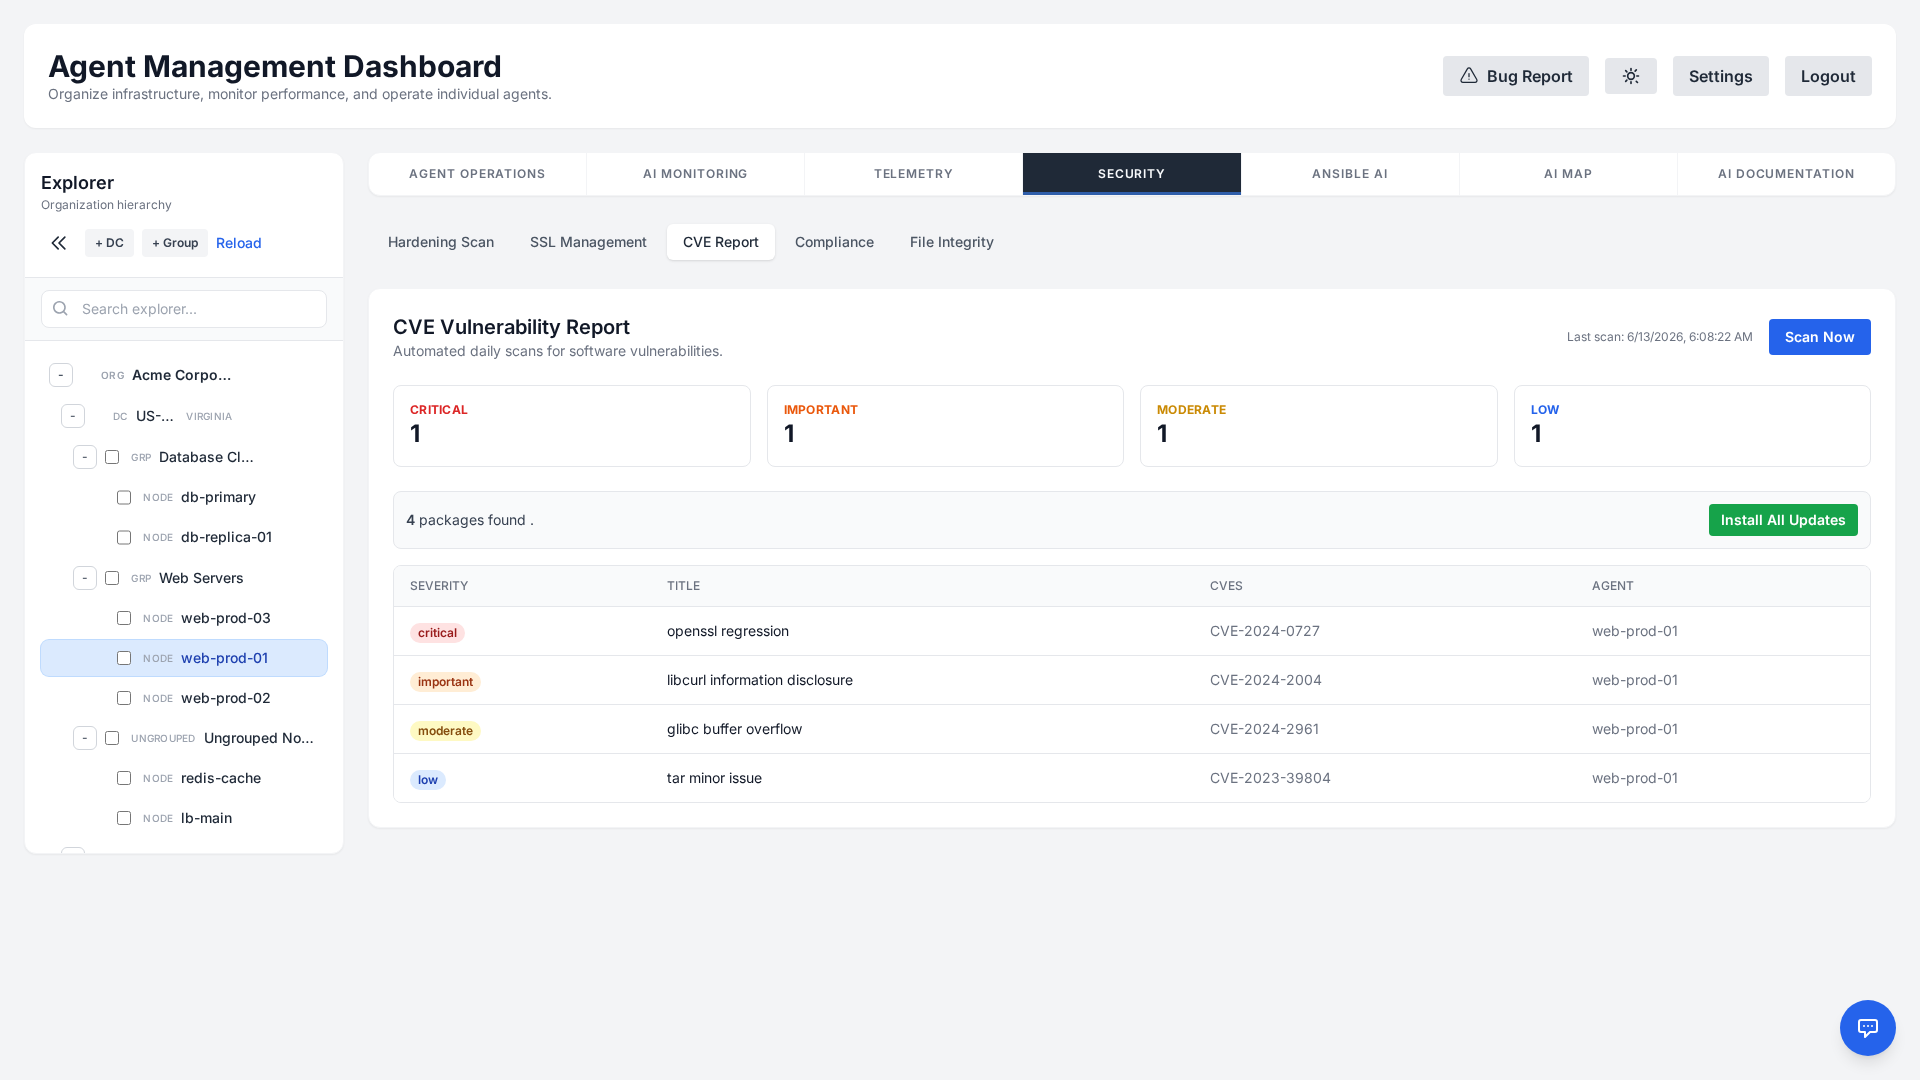Collapse the explorer with double-chevron icon
Viewport: 1920px width, 1080px height.
point(59,243)
